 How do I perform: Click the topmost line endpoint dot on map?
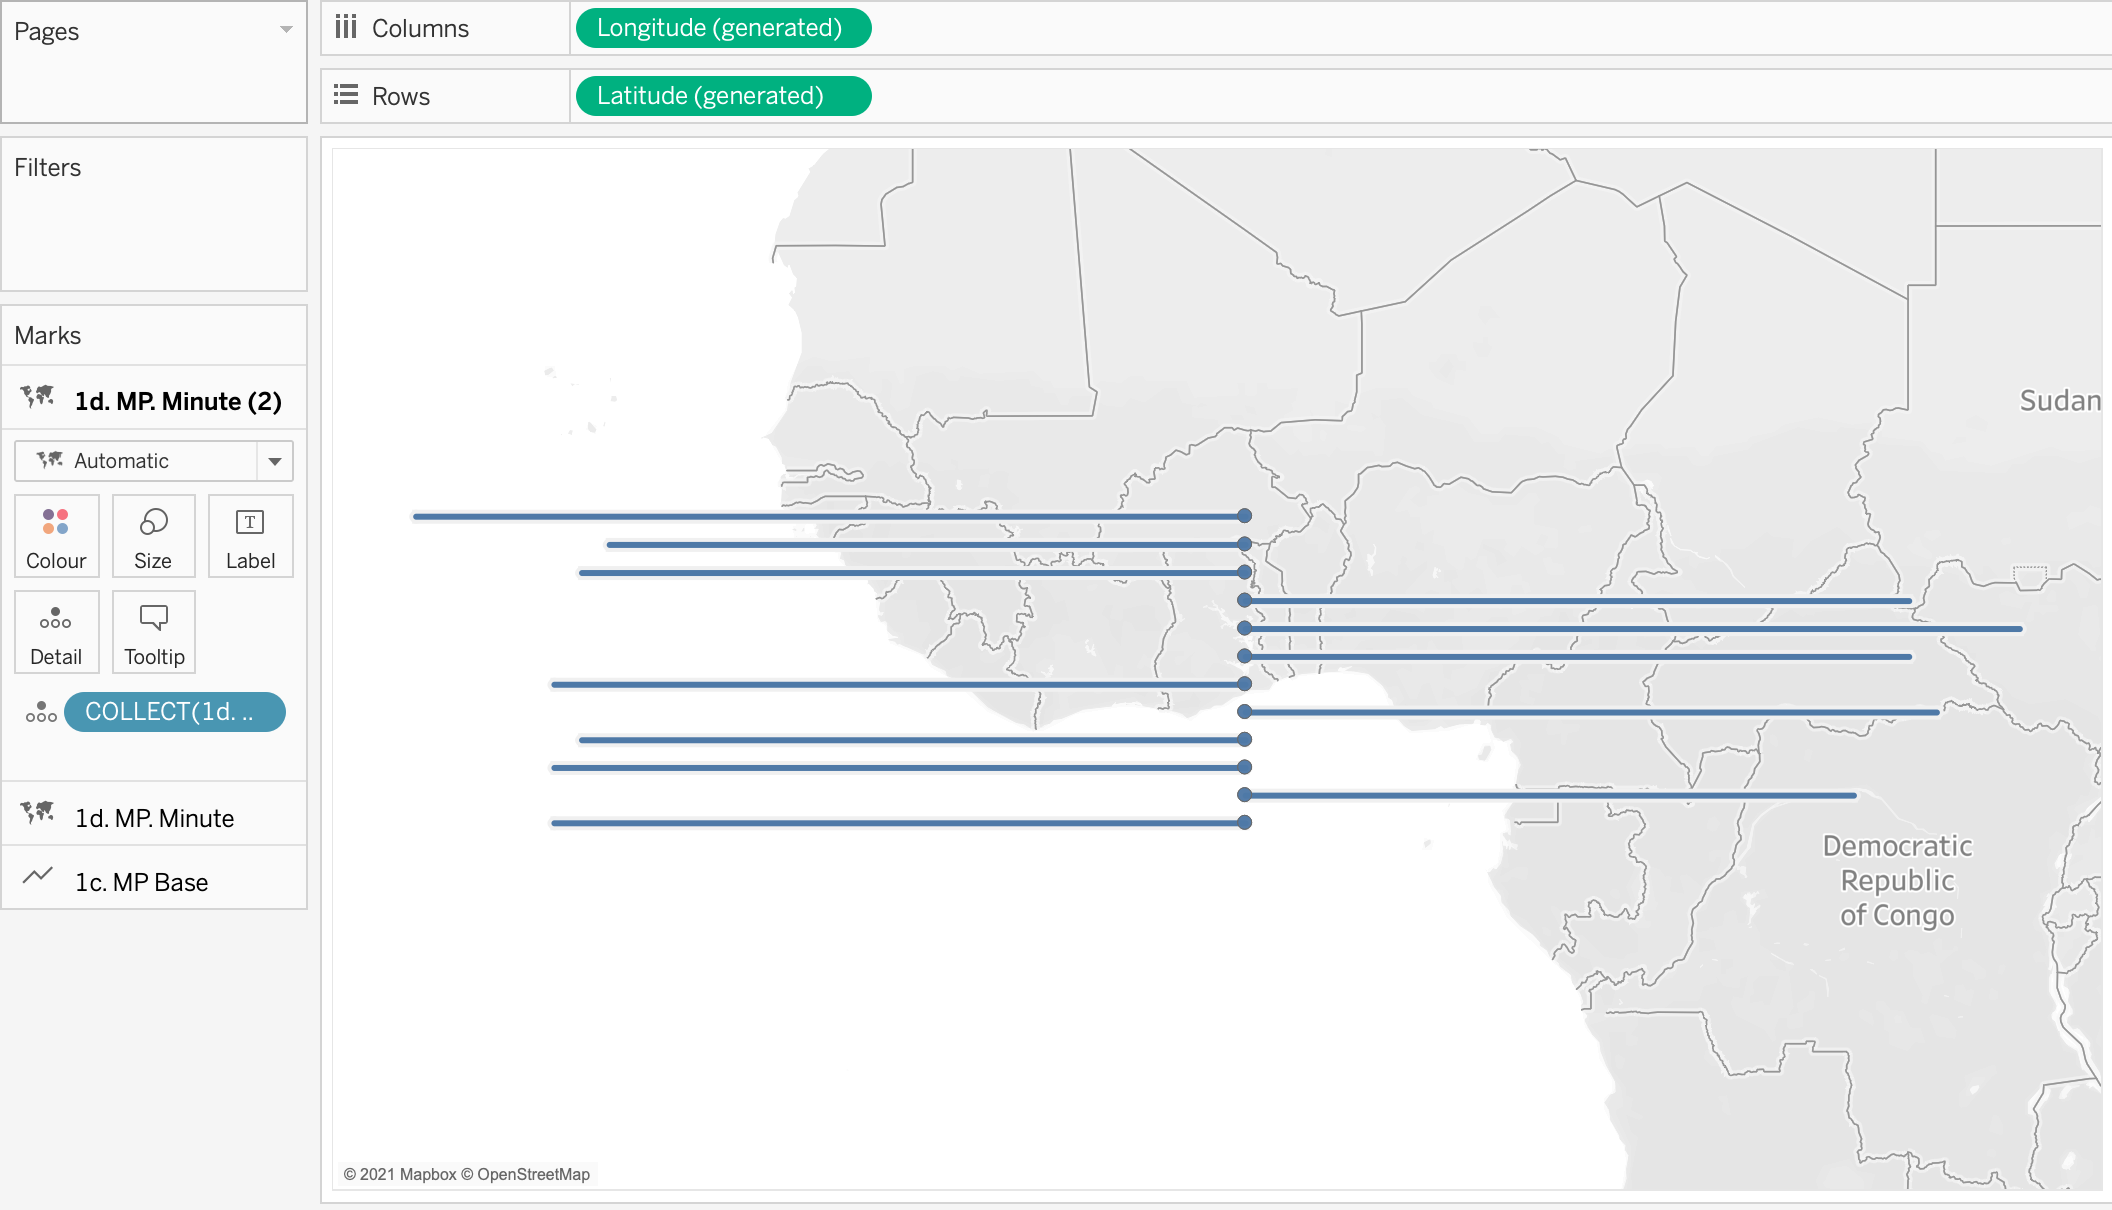(x=1244, y=516)
